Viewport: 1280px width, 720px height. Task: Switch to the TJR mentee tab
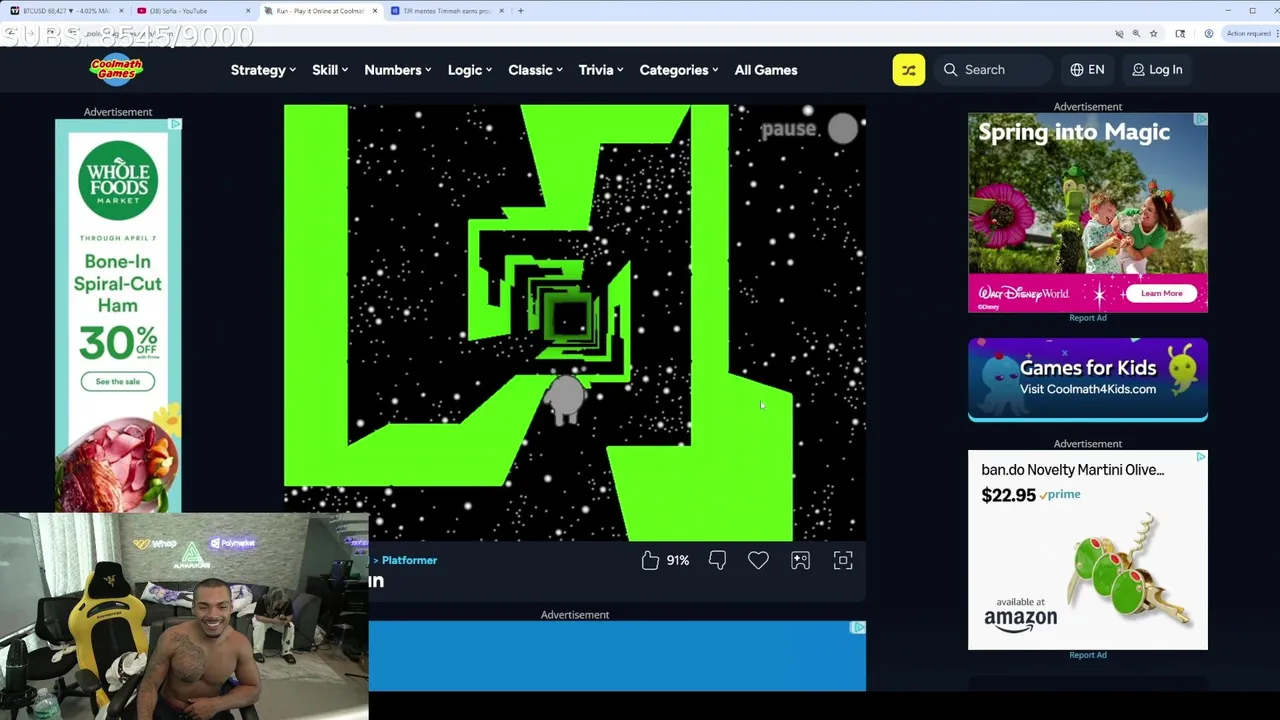click(x=447, y=11)
